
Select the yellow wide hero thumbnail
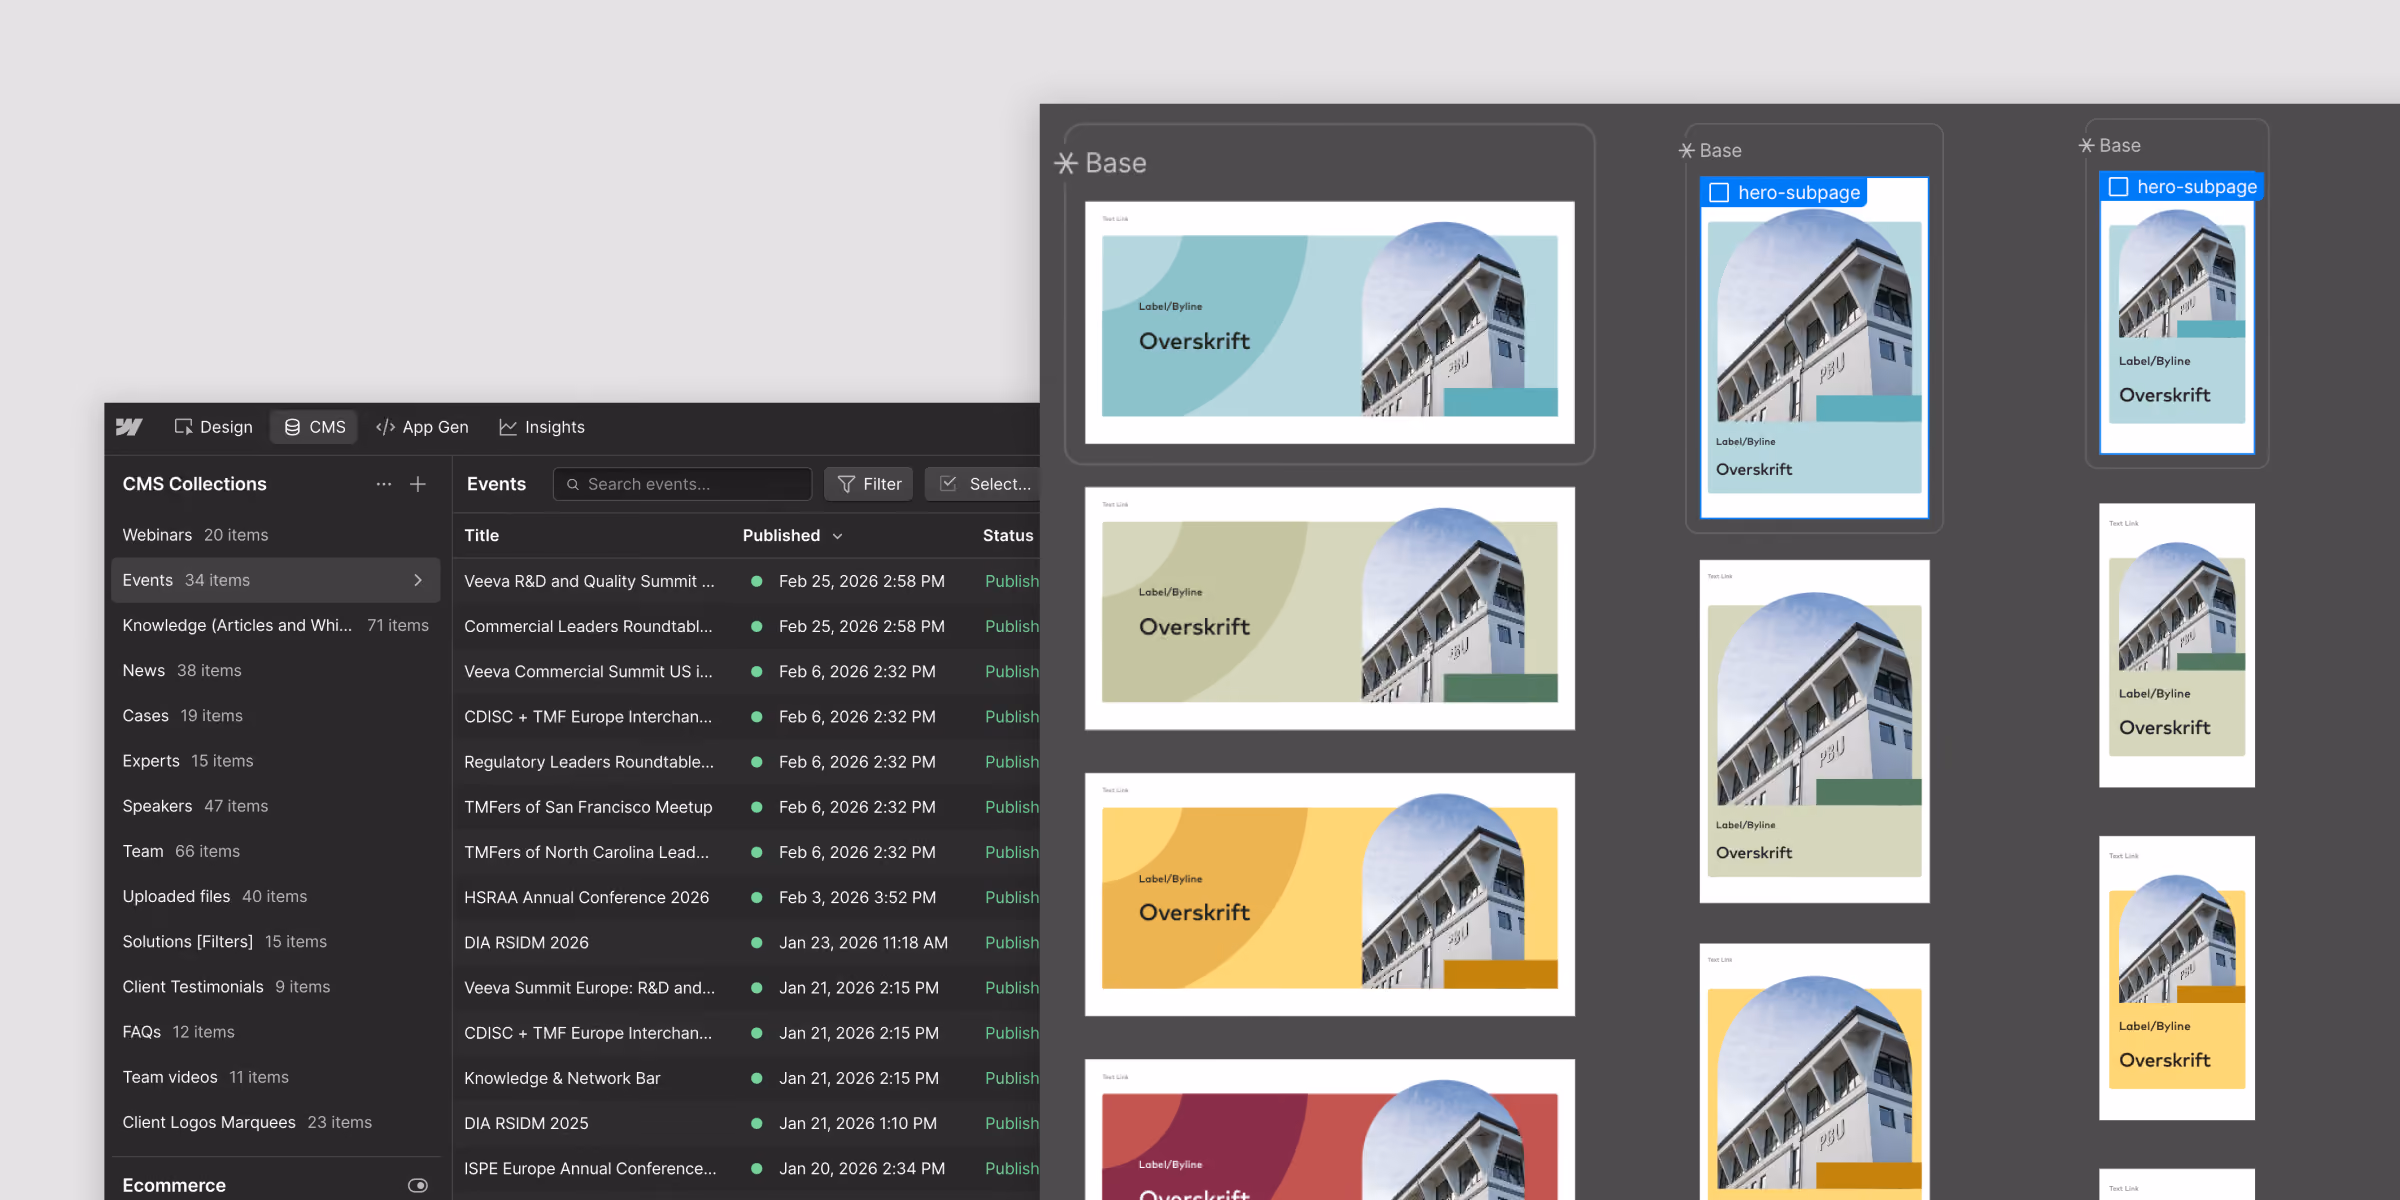1330,894
